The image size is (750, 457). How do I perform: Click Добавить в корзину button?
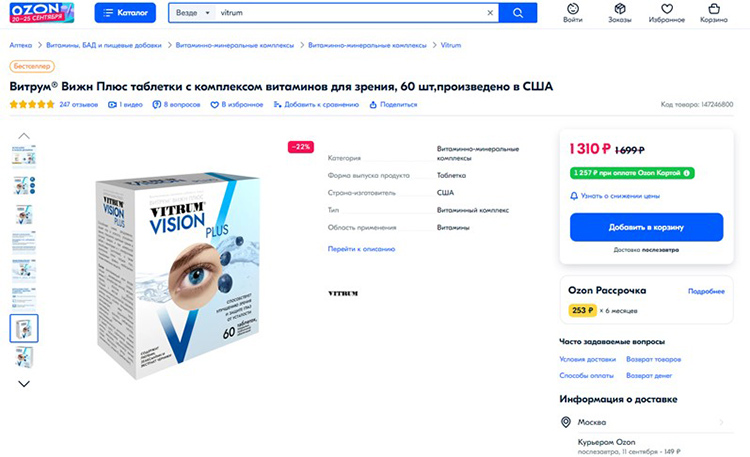pyautogui.click(x=646, y=227)
